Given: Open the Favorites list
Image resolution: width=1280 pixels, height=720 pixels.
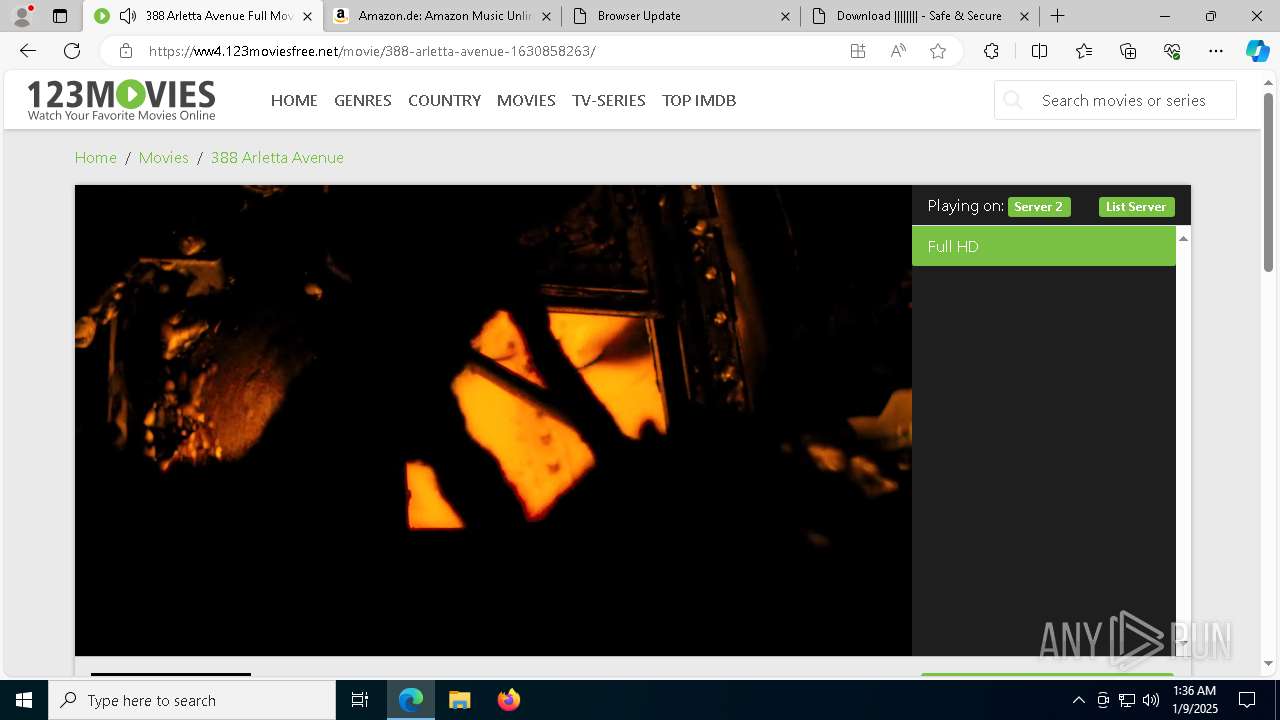Looking at the screenshot, I should pyautogui.click(x=1084, y=51).
